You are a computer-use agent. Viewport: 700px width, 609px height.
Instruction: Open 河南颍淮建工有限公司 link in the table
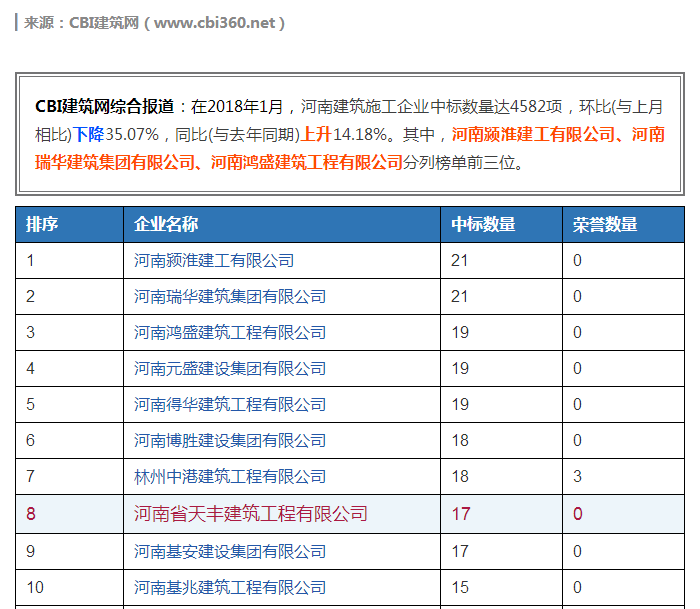[x=214, y=261]
